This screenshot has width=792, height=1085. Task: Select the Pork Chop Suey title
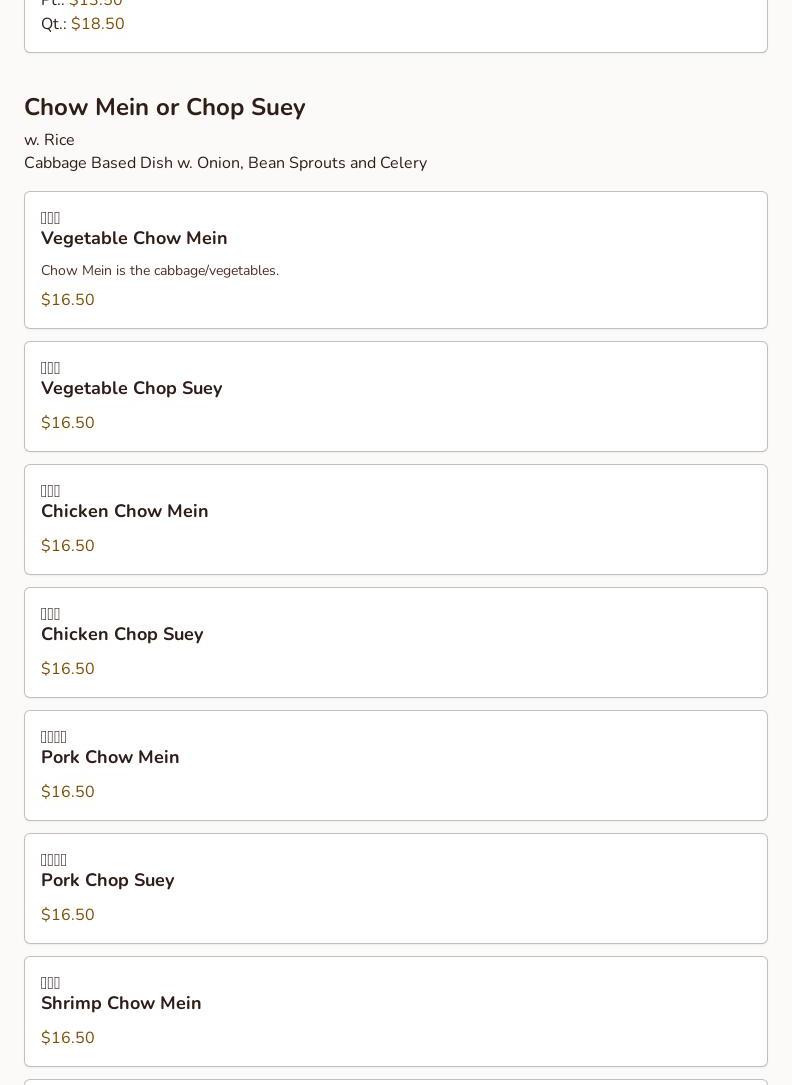point(107,880)
